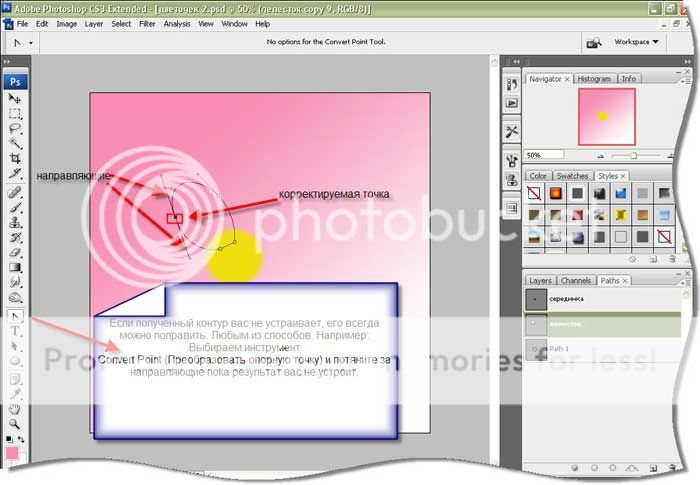Screen dimensions: 700x485
Task: Switch to the Swatches tab
Action: (x=572, y=176)
